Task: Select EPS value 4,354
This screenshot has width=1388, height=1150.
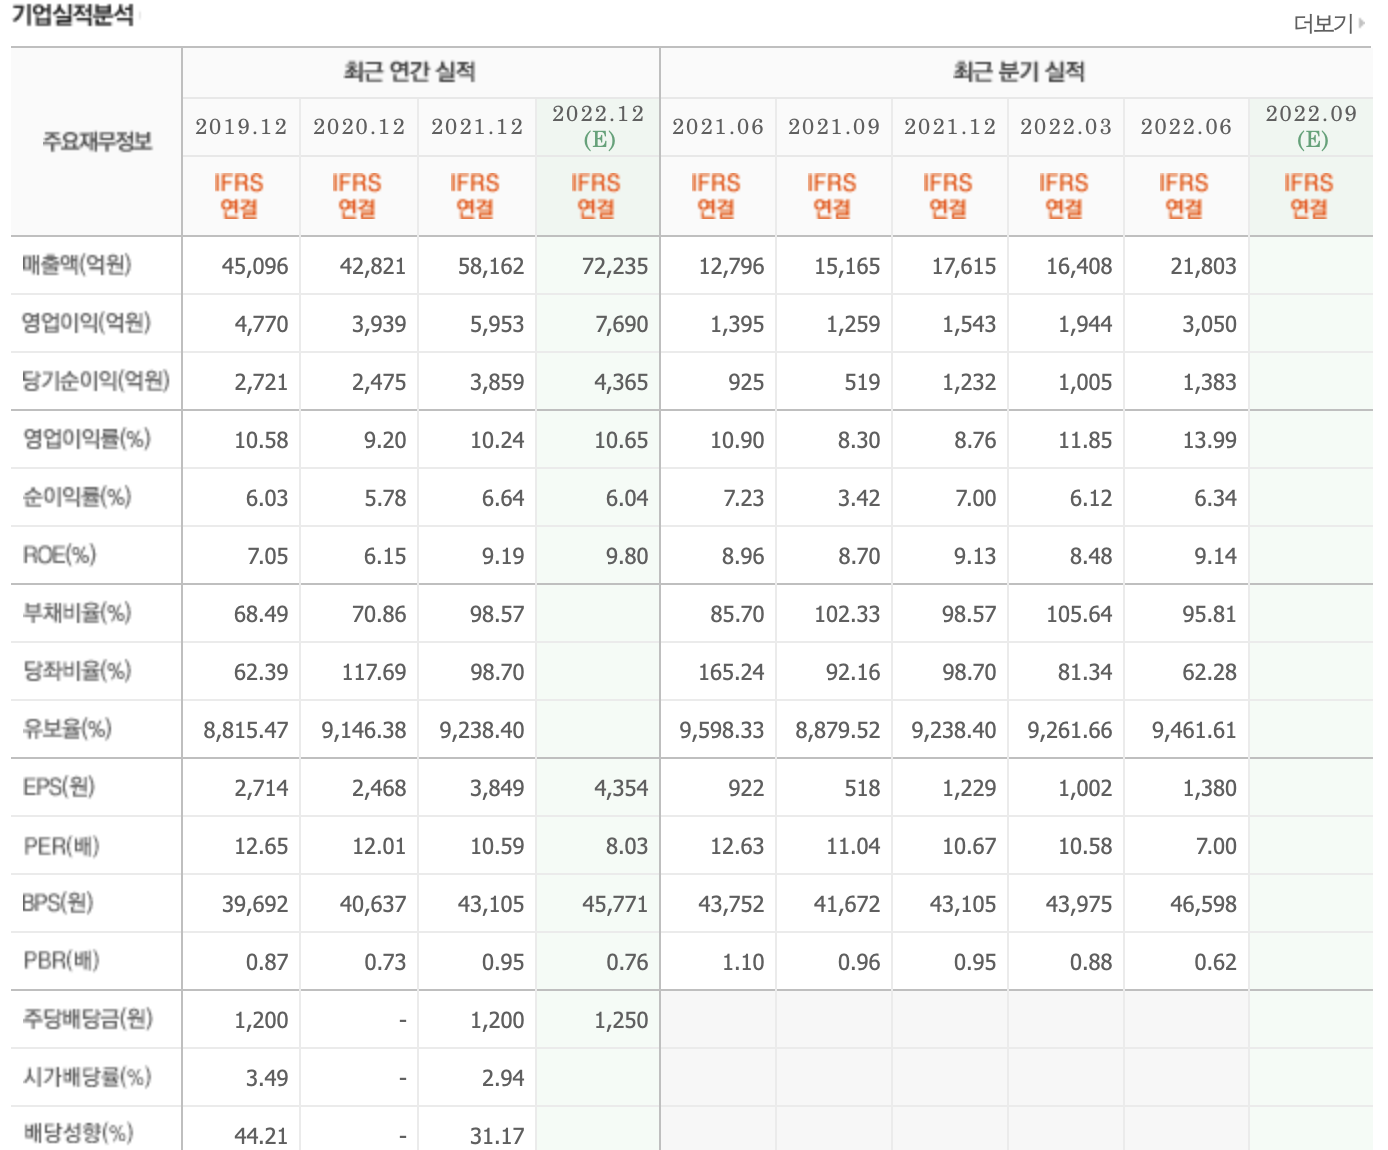Action: pos(621,789)
